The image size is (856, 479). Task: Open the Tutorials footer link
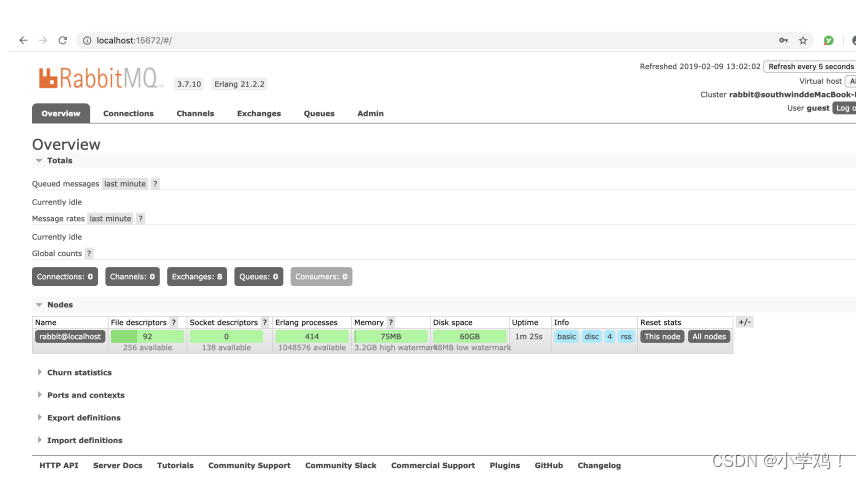coord(175,465)
